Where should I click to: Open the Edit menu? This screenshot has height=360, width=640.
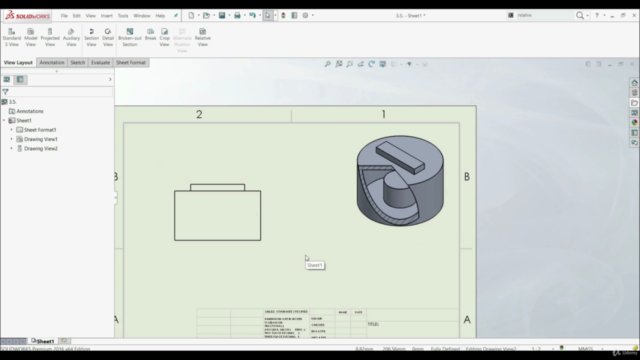(x=77, y=16)
